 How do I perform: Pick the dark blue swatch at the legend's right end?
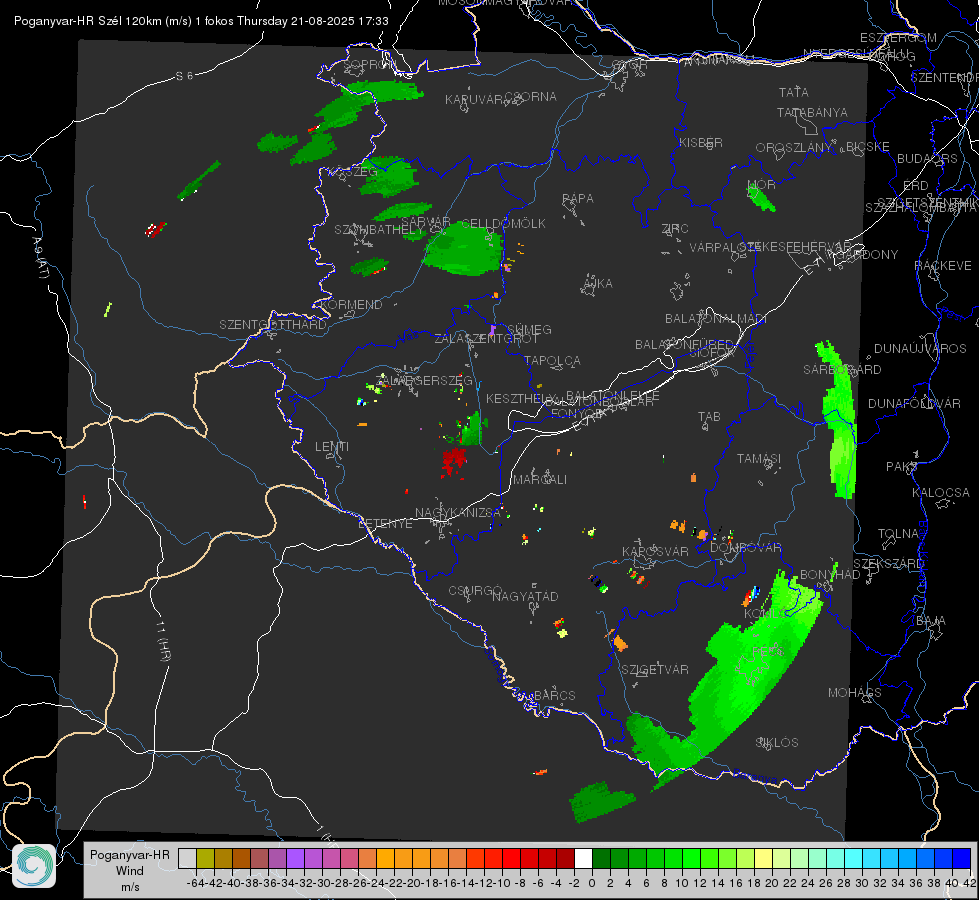[x=962, y=858]
